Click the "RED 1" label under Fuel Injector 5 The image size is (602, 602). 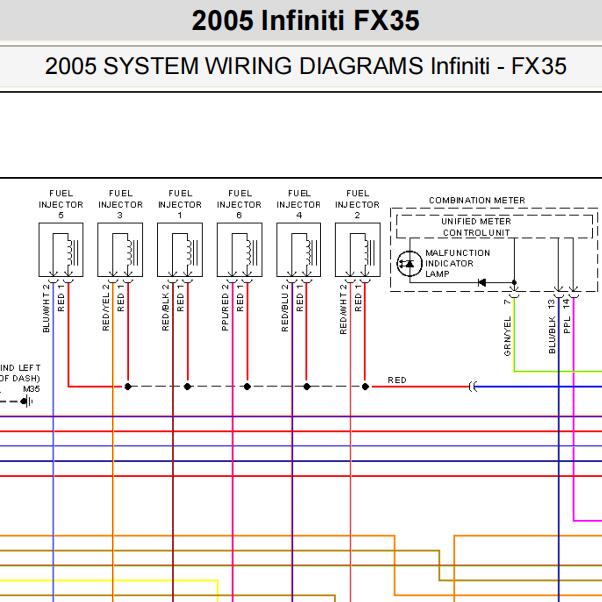pos(61,298)
